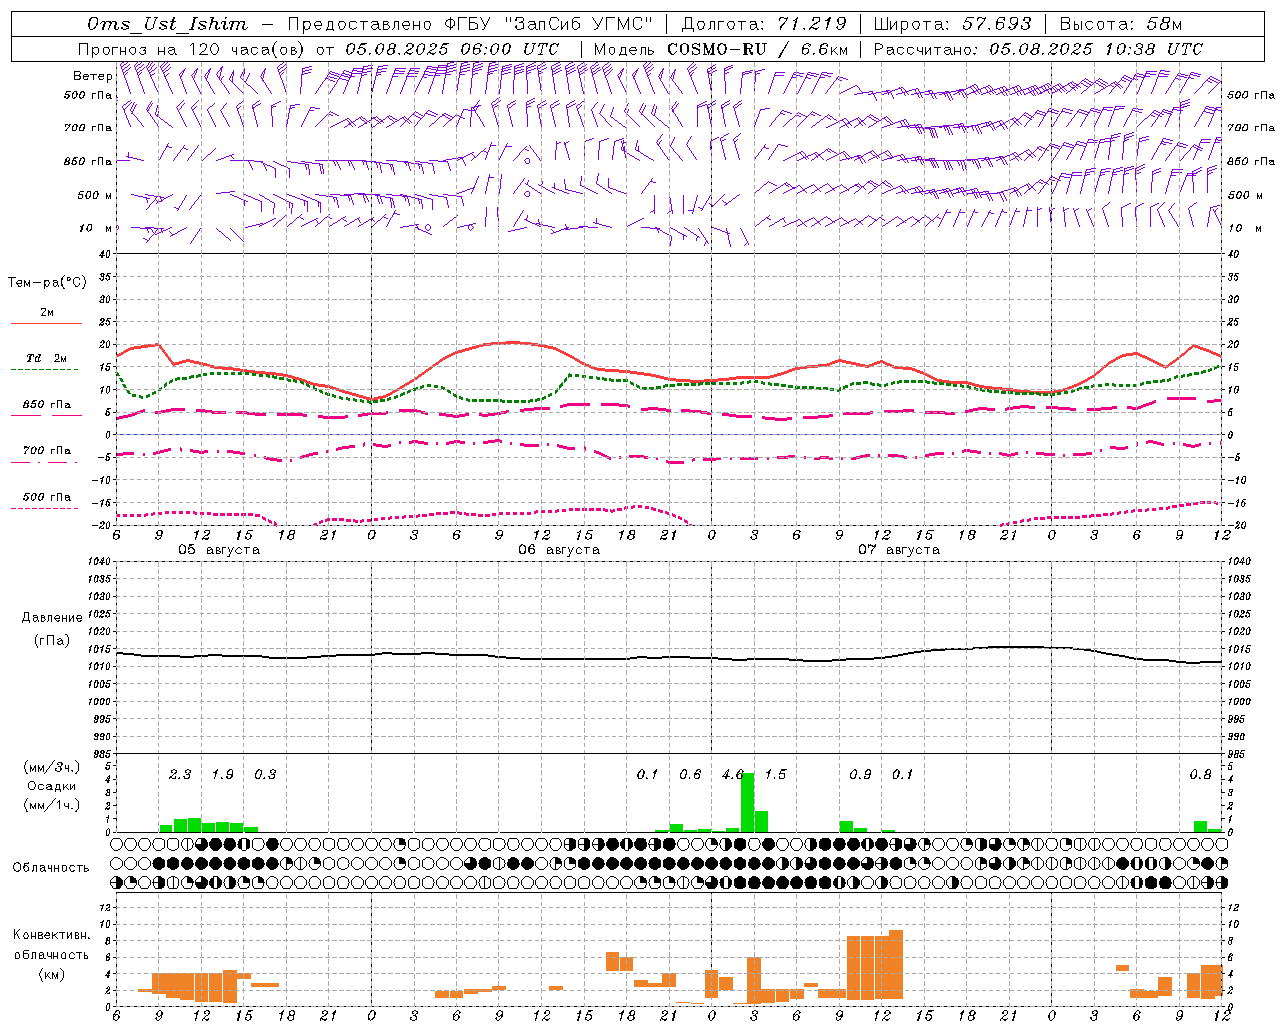Viewport: 1280px width, 1024px height.
Task: Click the tallest orange convective cloud bar
Action: pos(896,965)
